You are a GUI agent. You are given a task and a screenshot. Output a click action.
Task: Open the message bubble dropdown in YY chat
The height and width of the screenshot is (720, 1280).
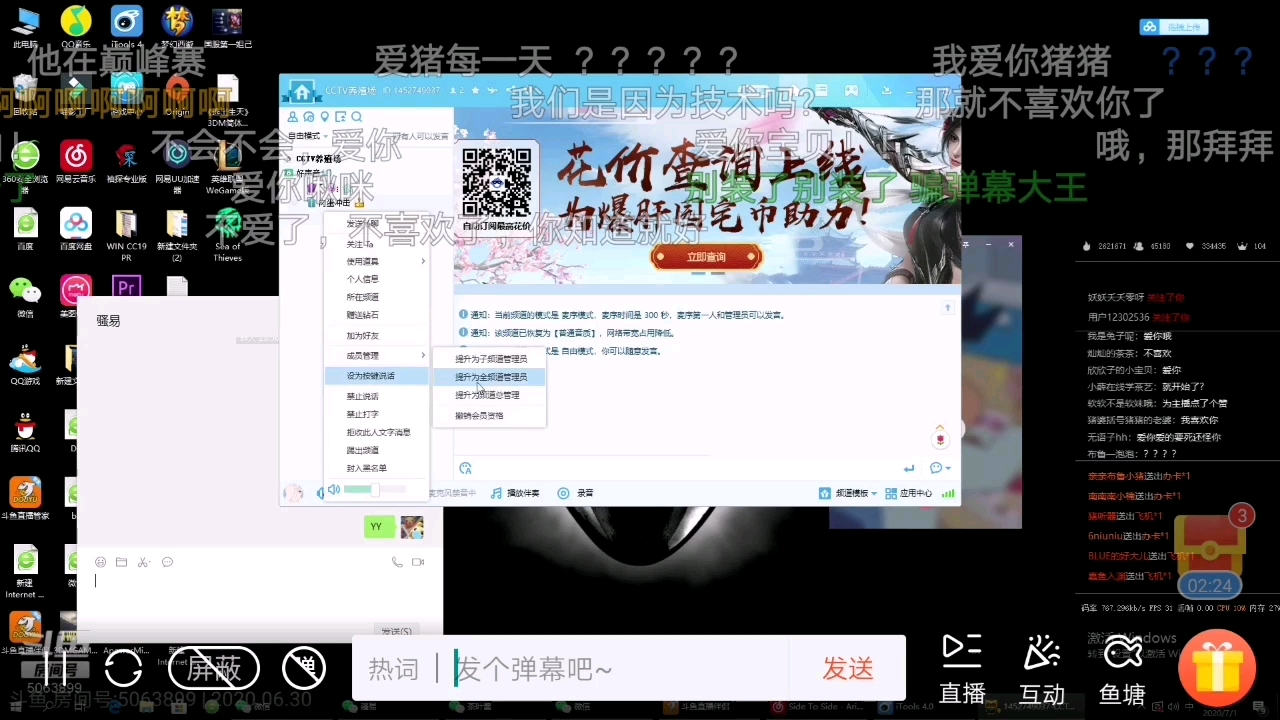pos(940,468)
